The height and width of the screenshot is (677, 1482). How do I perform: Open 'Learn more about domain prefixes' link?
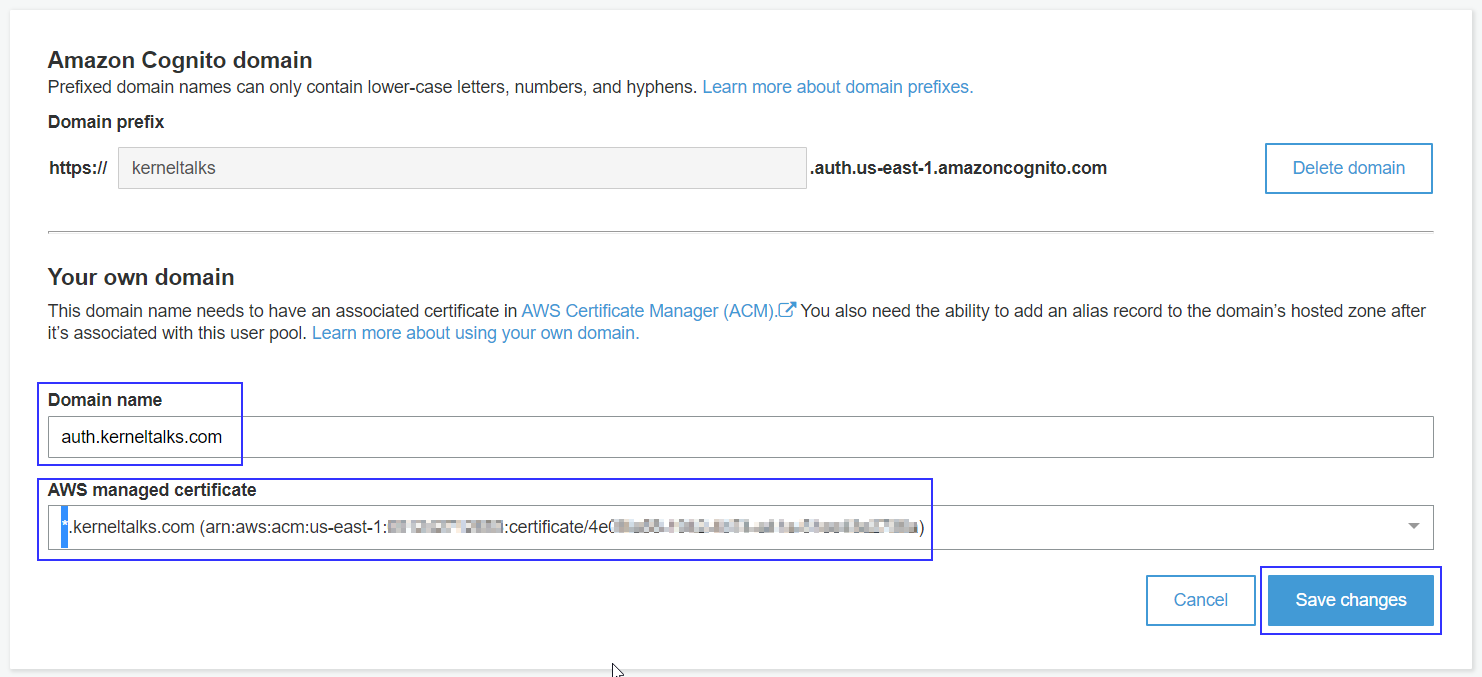tap(838, 87)
